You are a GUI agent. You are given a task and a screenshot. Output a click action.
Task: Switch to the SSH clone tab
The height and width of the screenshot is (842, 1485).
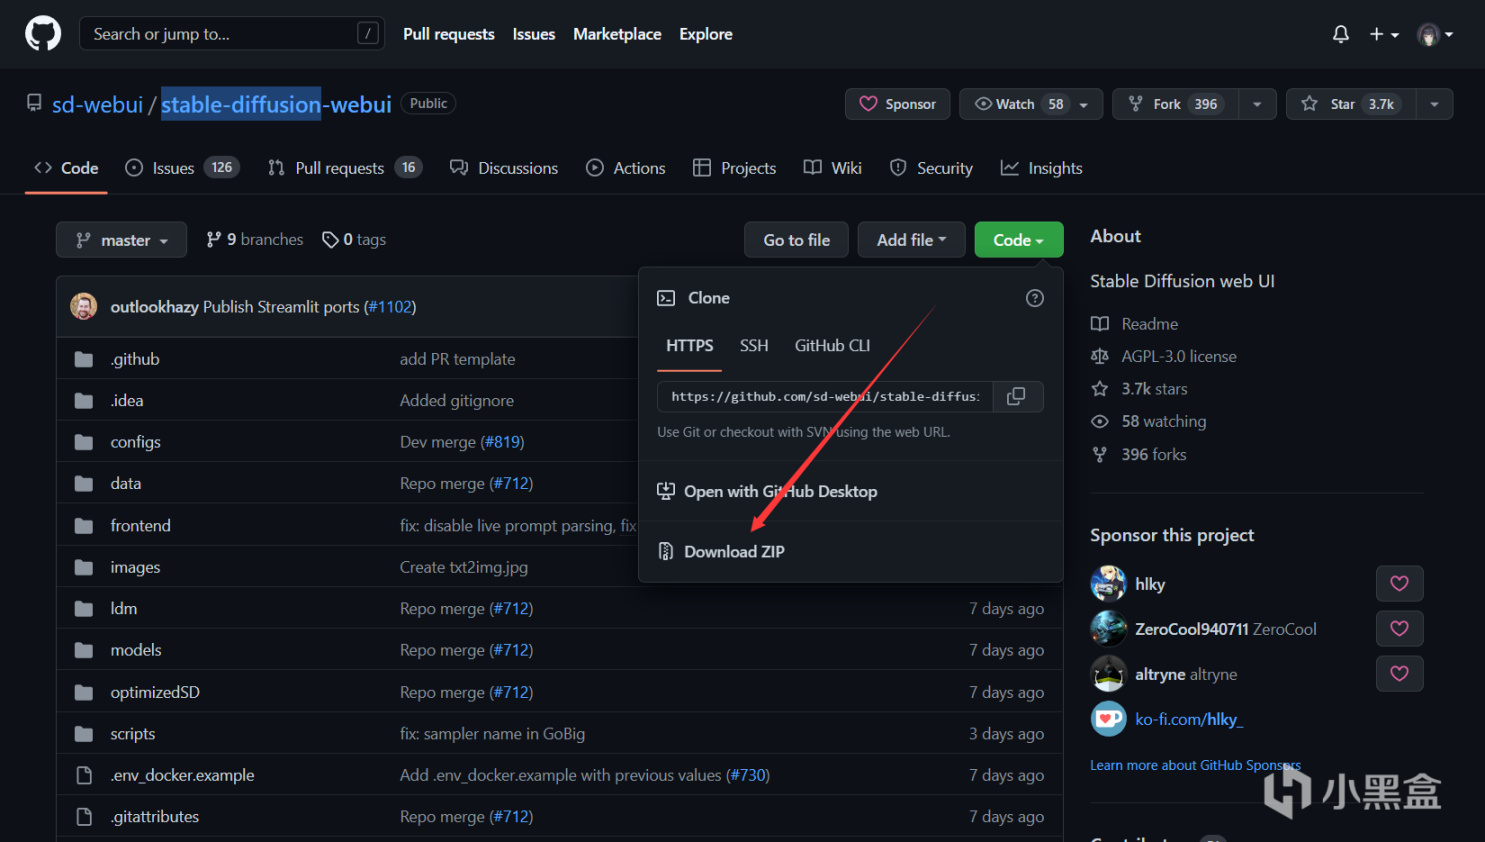754,346
